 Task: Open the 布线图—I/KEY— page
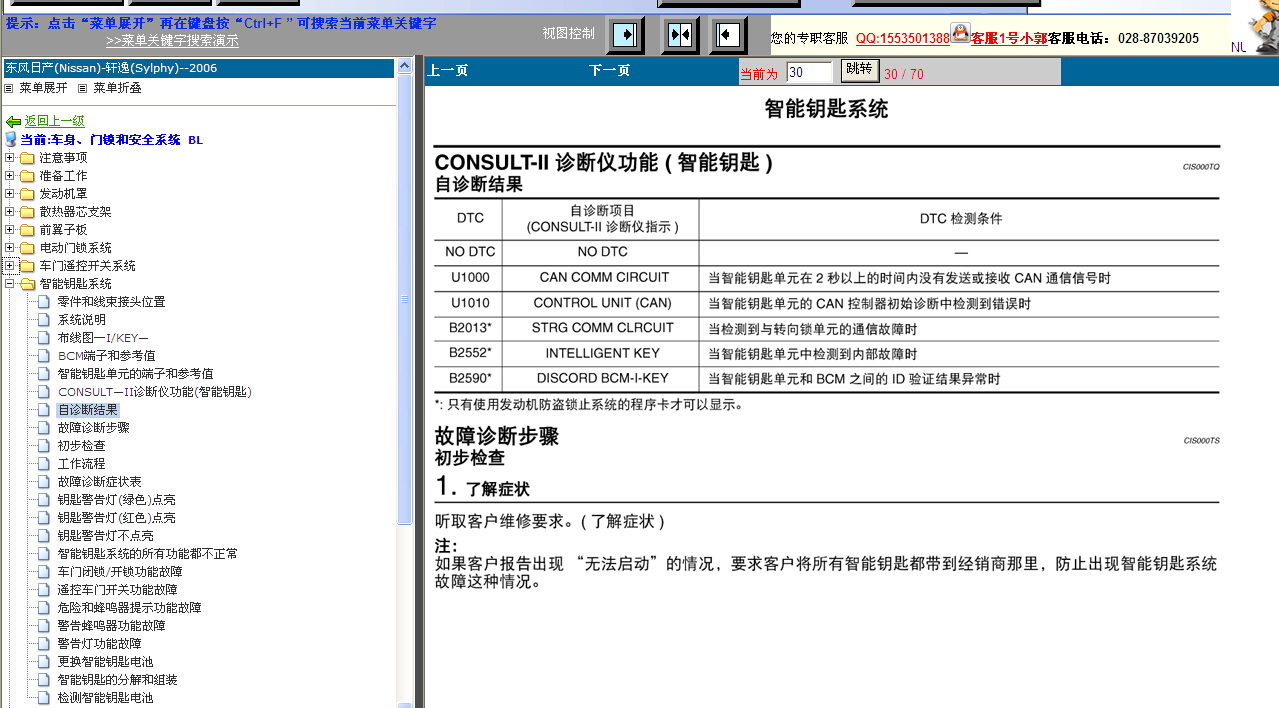(103, 338)
